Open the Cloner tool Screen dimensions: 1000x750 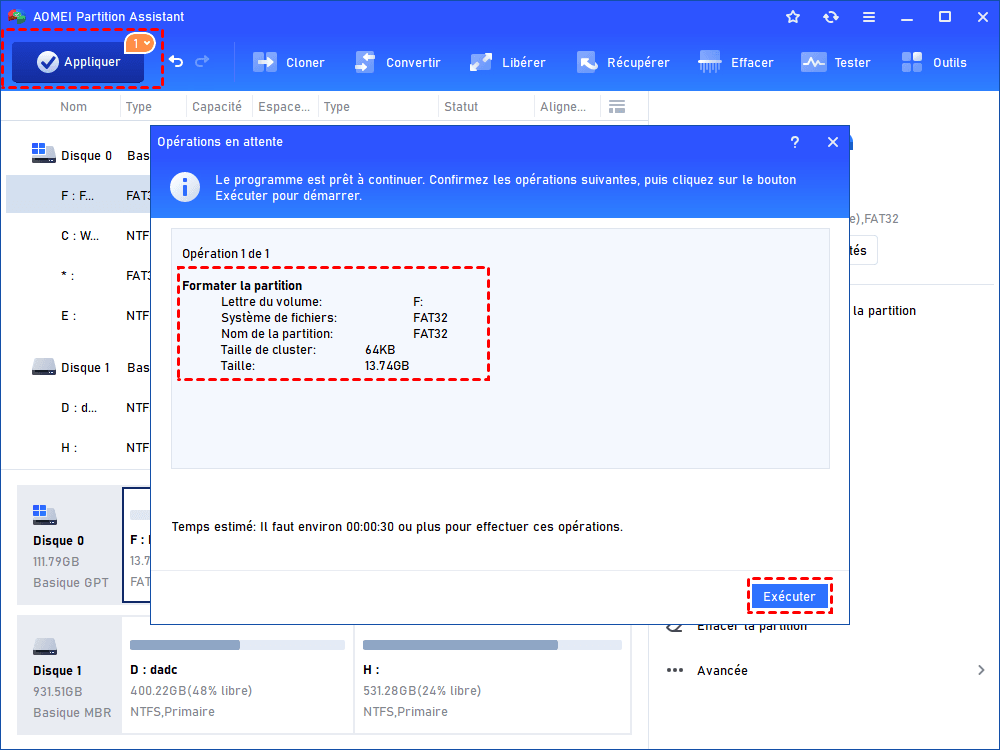tap(289, 62)
